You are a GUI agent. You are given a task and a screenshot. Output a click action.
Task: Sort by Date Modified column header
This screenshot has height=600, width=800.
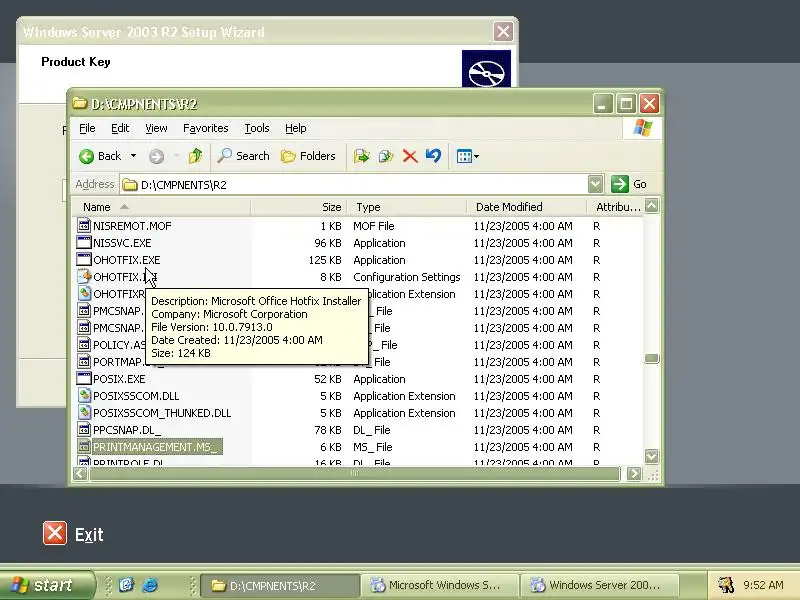pyautogui.click(x=527, y=207)
